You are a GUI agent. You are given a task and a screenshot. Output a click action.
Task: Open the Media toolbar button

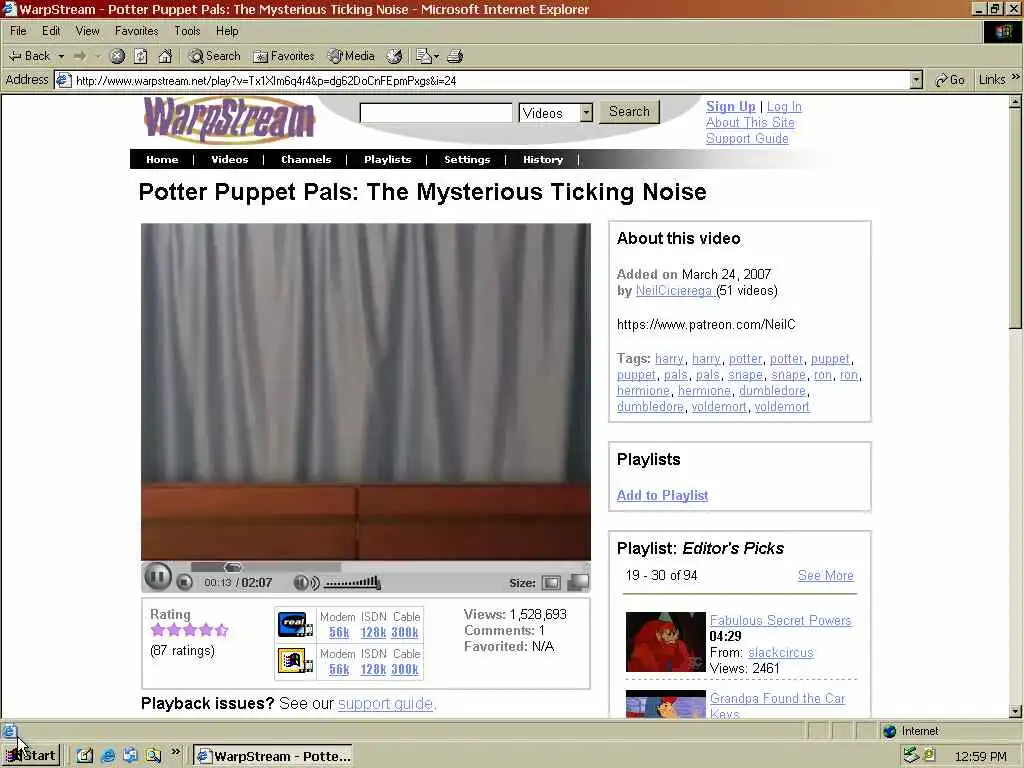(x=351, y=56)
